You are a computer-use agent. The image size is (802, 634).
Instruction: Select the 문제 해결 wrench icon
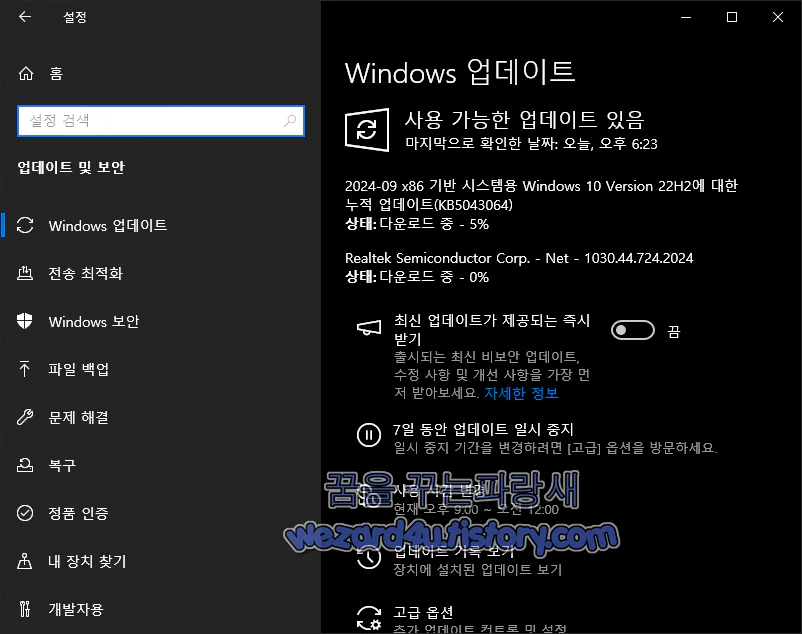pyautogui.click(x=25, y=417)
